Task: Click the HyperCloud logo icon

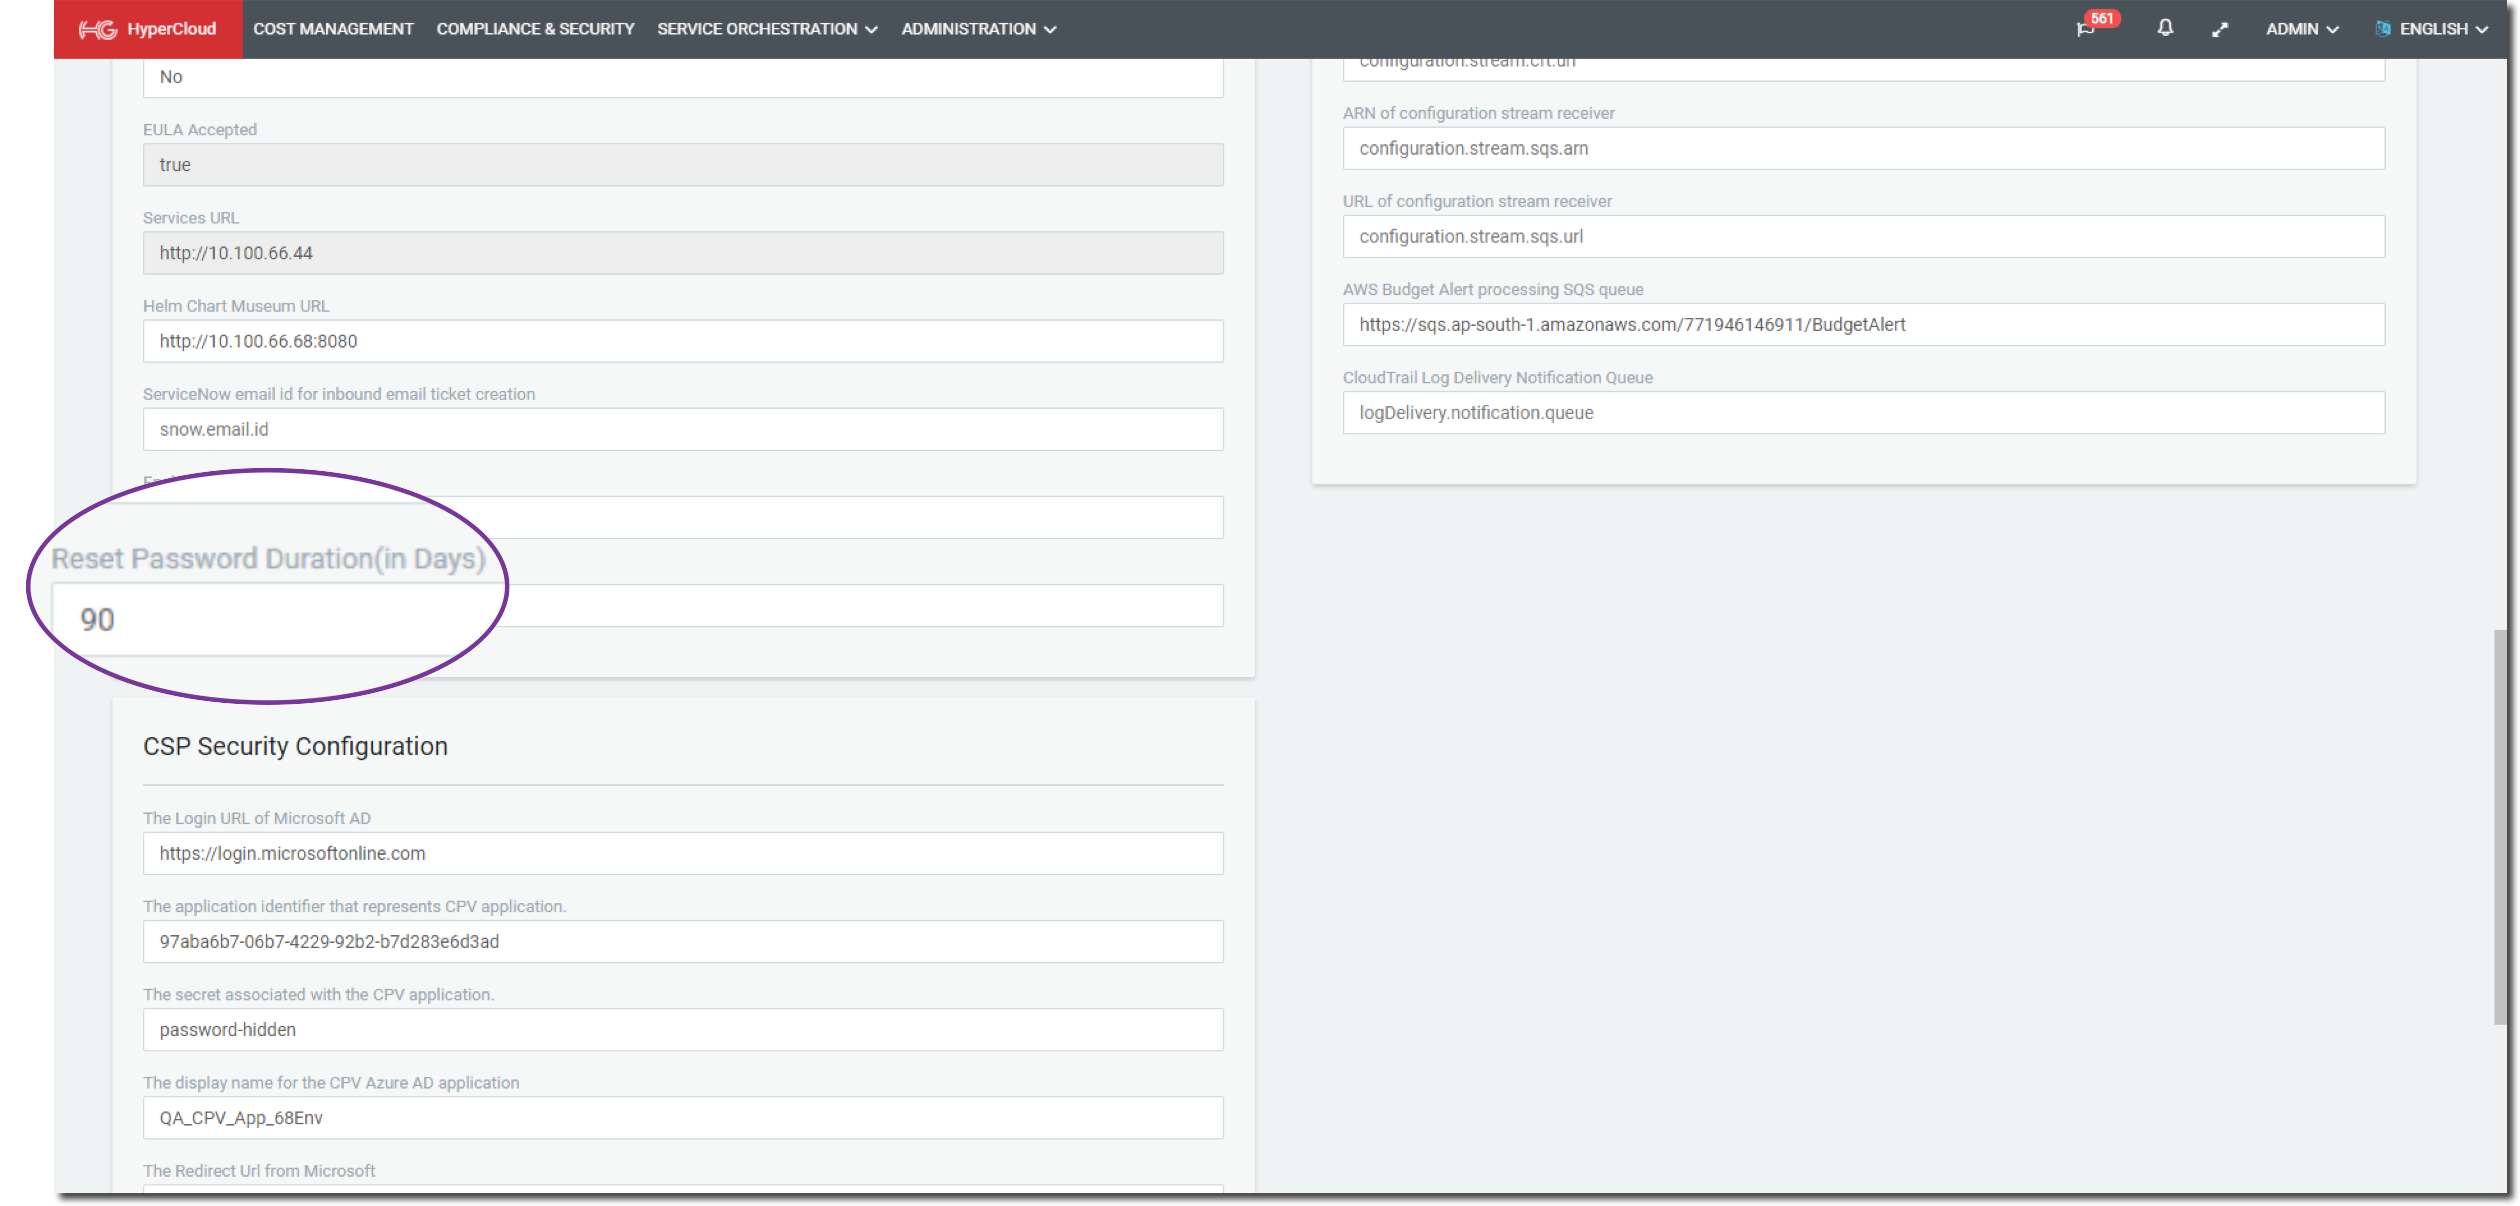Action: 98,29
